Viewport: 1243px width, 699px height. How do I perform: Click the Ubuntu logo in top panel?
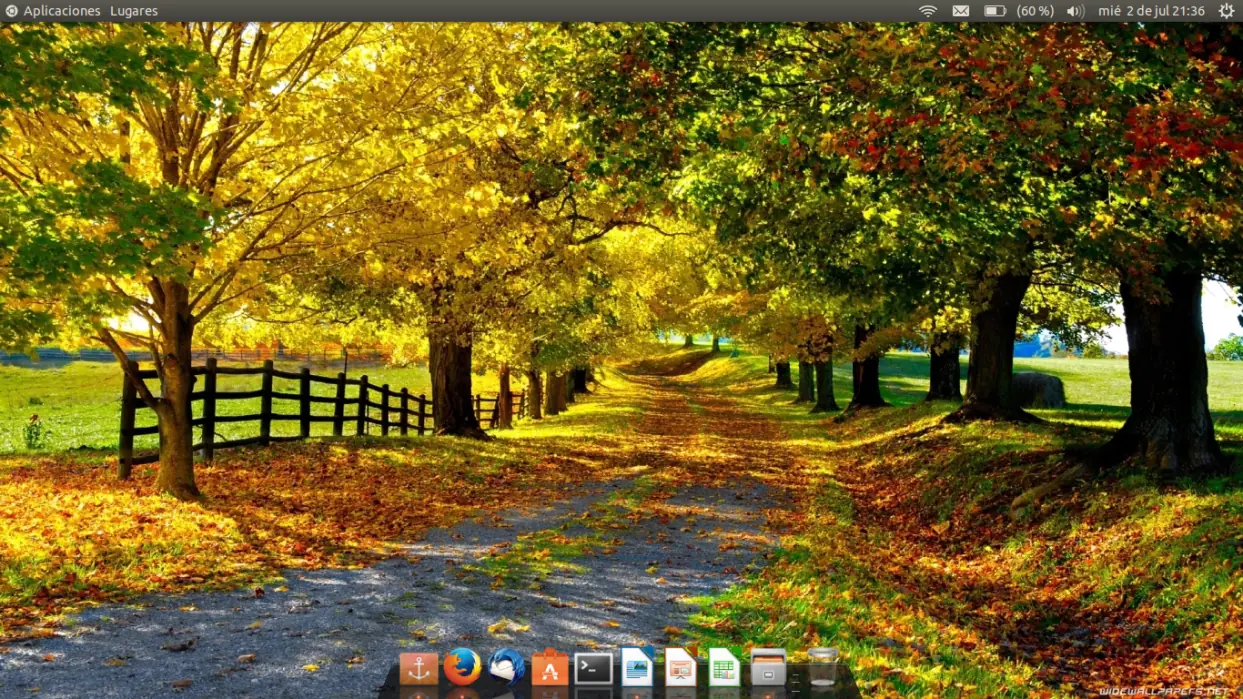11,11
